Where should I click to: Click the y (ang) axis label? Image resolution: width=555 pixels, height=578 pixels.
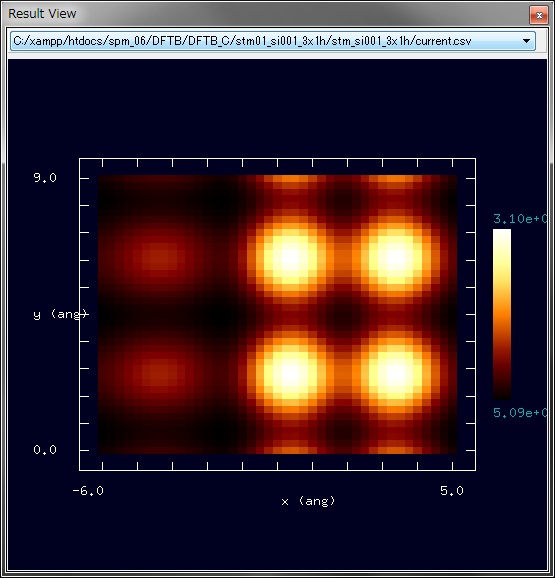(60, 314)
